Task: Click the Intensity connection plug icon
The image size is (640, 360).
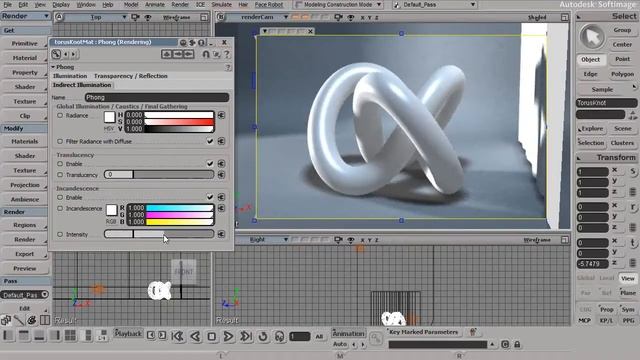Action: 221,234
